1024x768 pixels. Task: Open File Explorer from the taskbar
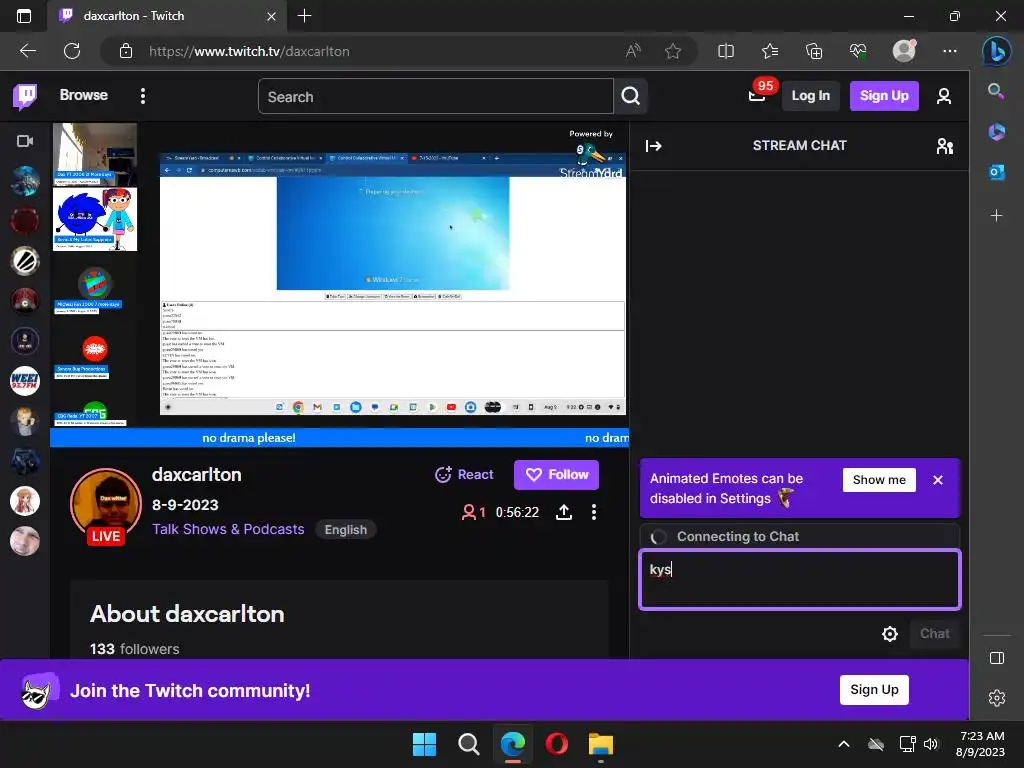click(x=600, y=744)
